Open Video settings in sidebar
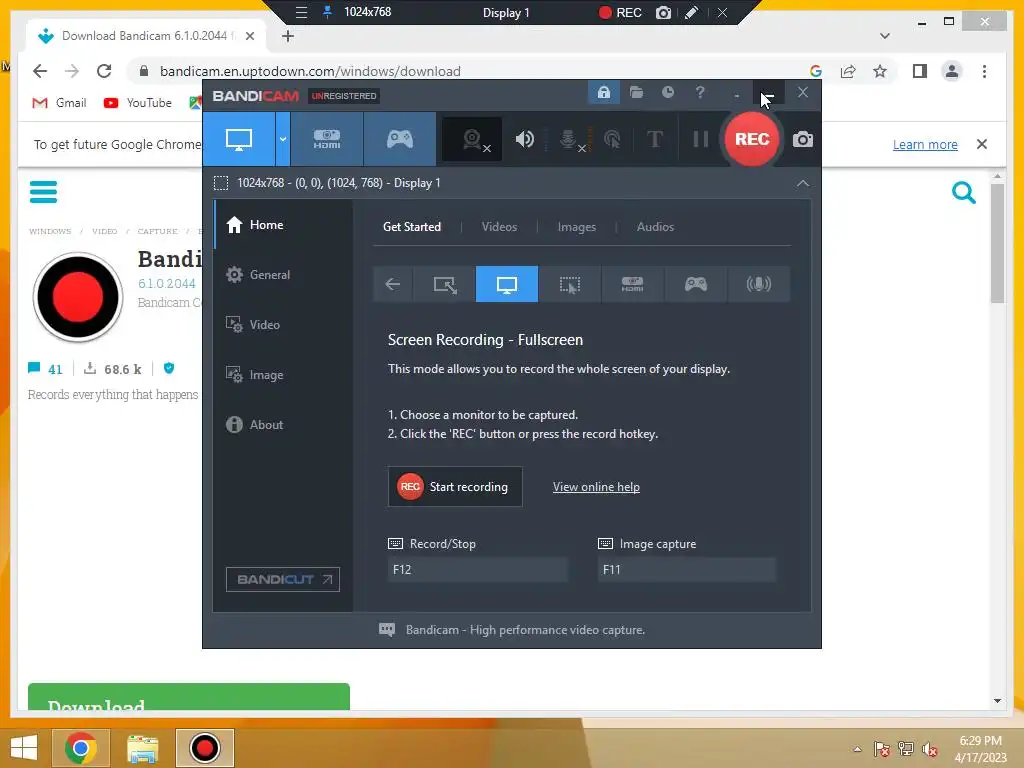 (283, 325)
